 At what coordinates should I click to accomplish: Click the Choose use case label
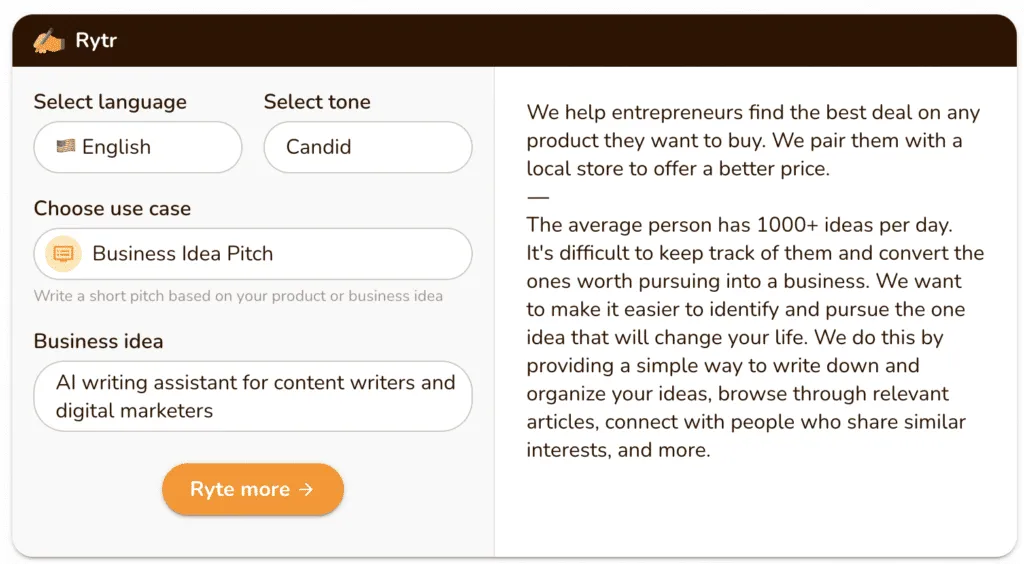[112, 208]
